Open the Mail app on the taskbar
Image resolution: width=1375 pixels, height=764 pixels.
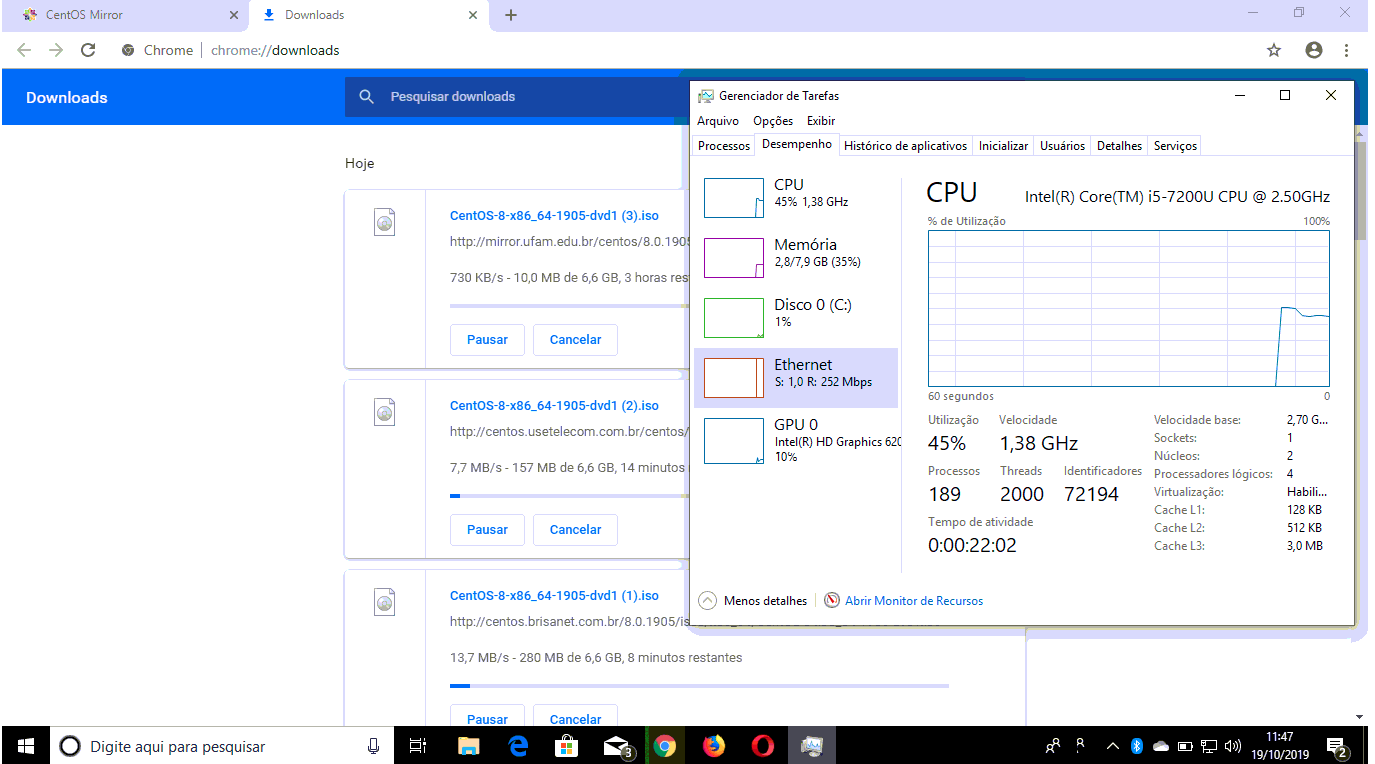(x=617, y=746)
